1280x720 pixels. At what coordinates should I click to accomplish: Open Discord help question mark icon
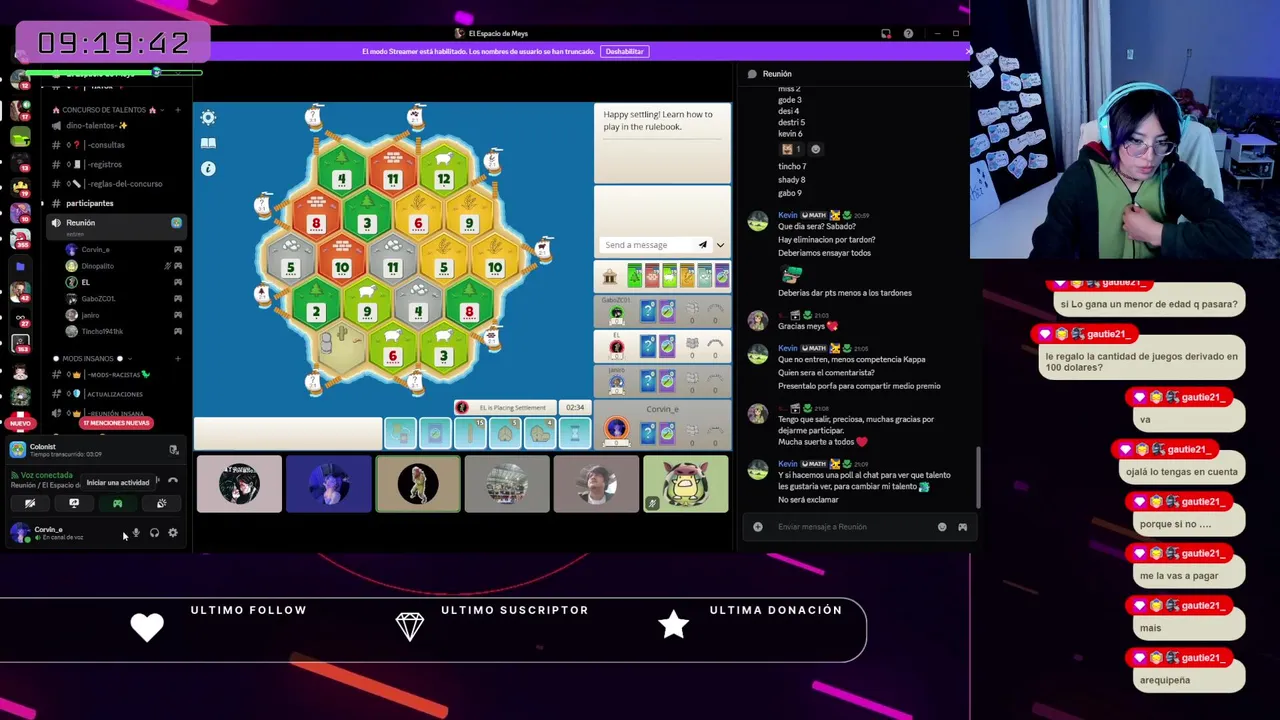[908, 34]
